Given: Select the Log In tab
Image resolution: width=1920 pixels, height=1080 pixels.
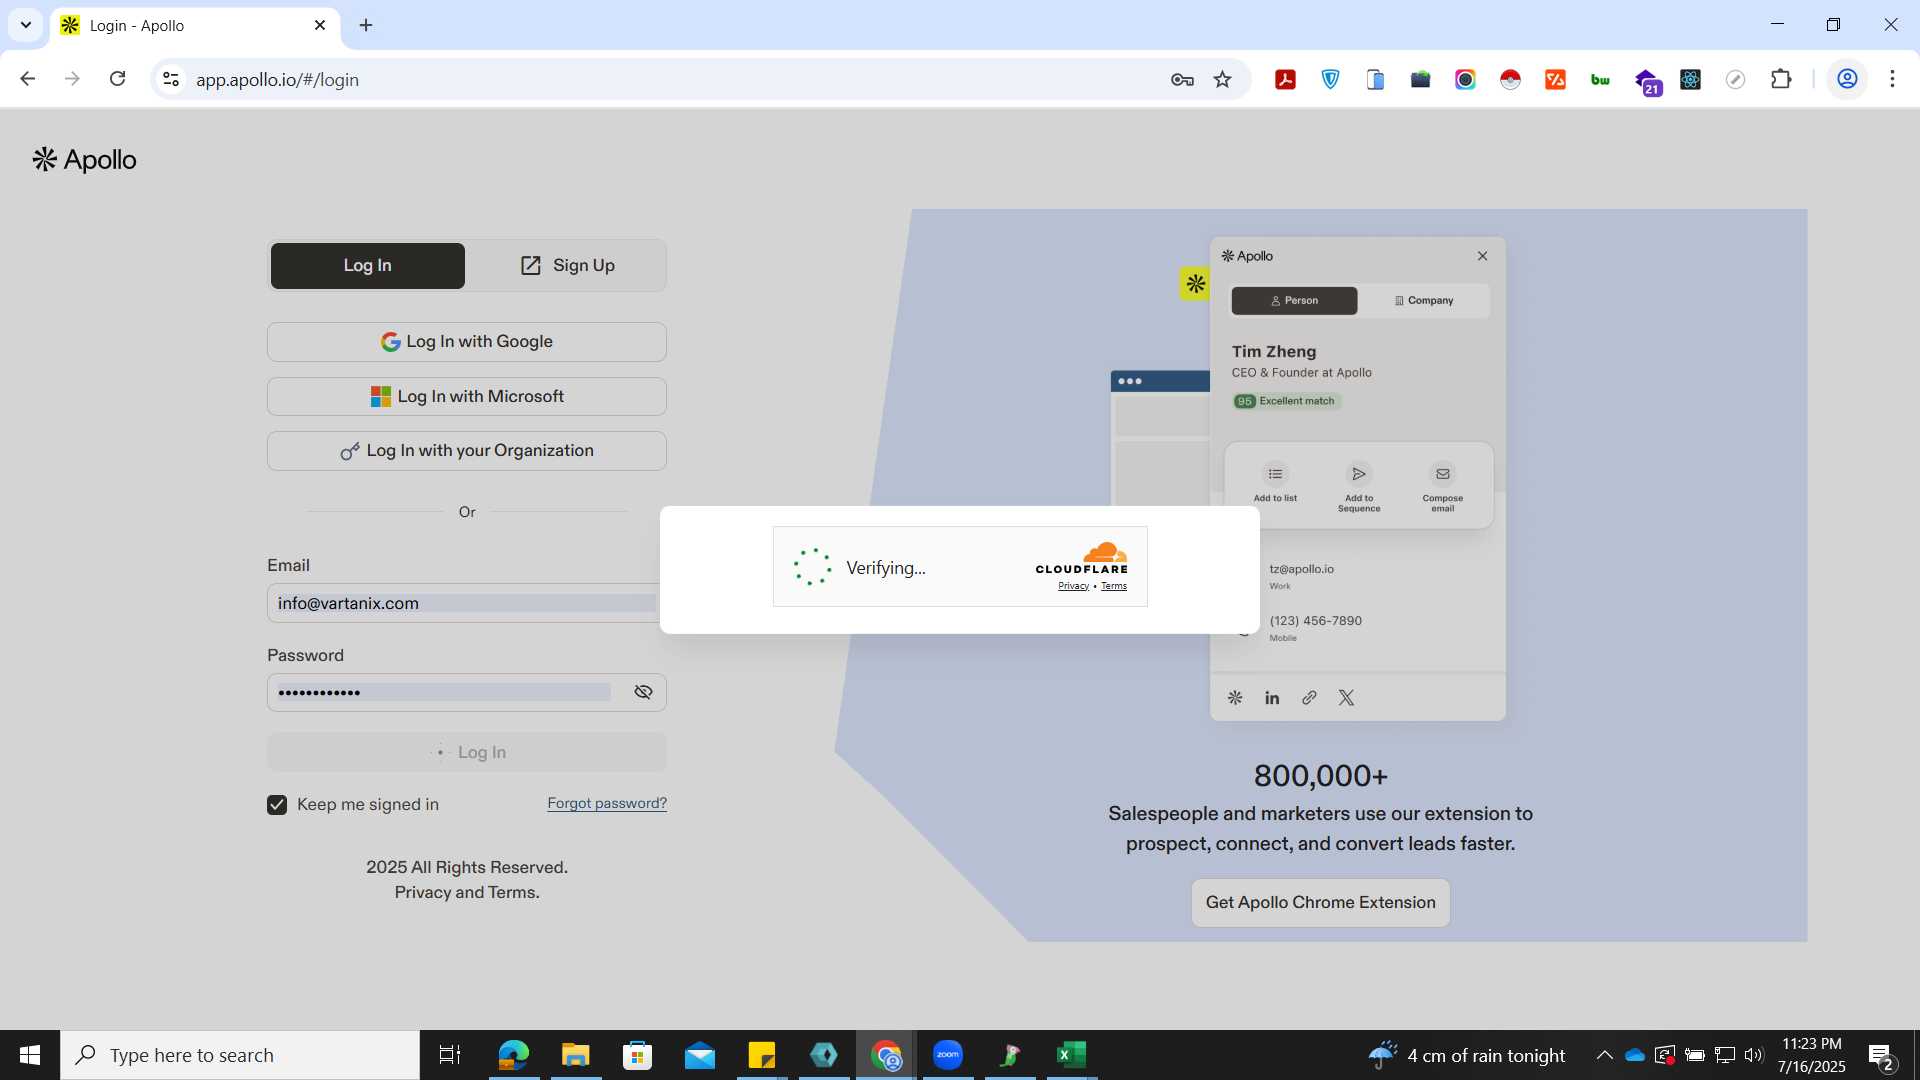Looking at the screenshot, I should pos(367,266).
